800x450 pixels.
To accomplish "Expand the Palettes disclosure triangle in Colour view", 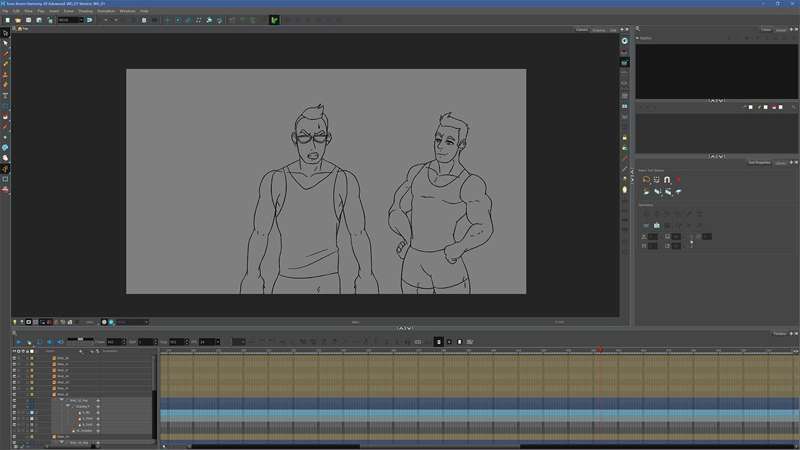I will pyautogui.click(x=638, y=38).
